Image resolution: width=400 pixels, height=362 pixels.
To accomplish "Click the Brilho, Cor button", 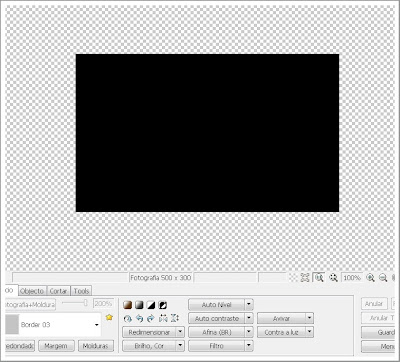I will pyautogui.click(x=149, y=346).
